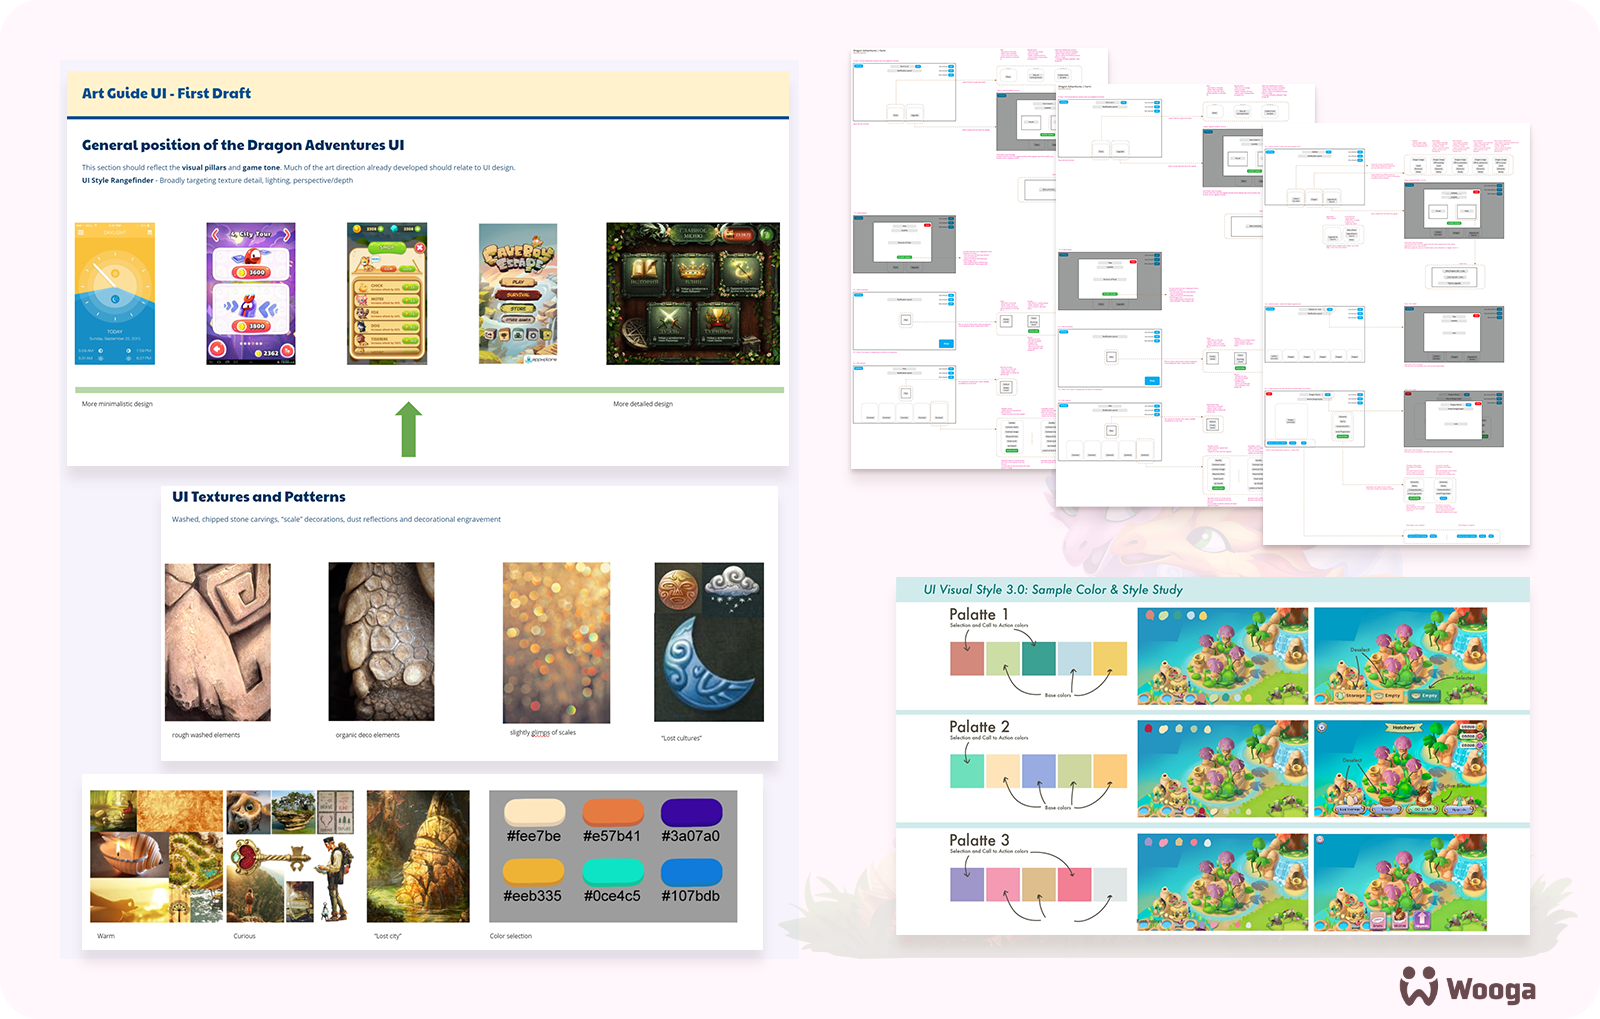The width and height of the screenshot is (1600, 1019).
Task: Open the purple City Tour game mockup
Action: point(251,294)
